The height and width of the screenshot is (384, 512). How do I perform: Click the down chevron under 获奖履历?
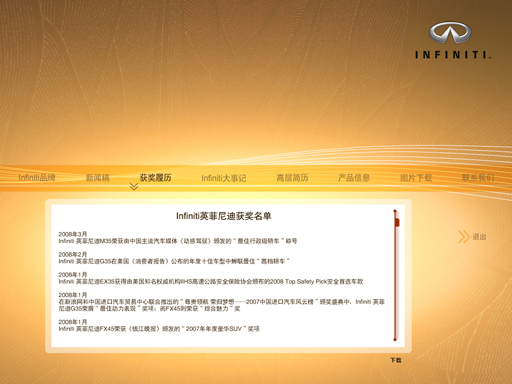pyautogui.click(x=134, y=187)
